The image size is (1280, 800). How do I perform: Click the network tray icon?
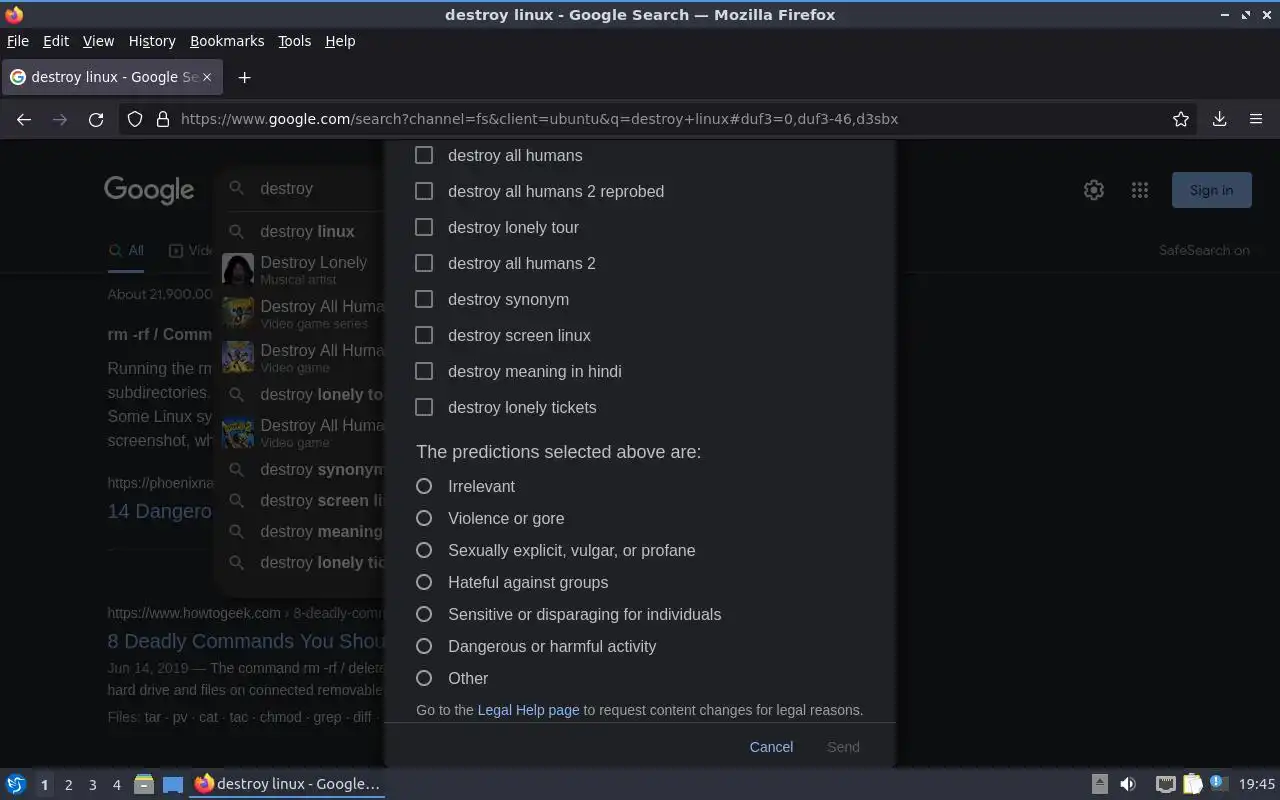click(1165, 784)
